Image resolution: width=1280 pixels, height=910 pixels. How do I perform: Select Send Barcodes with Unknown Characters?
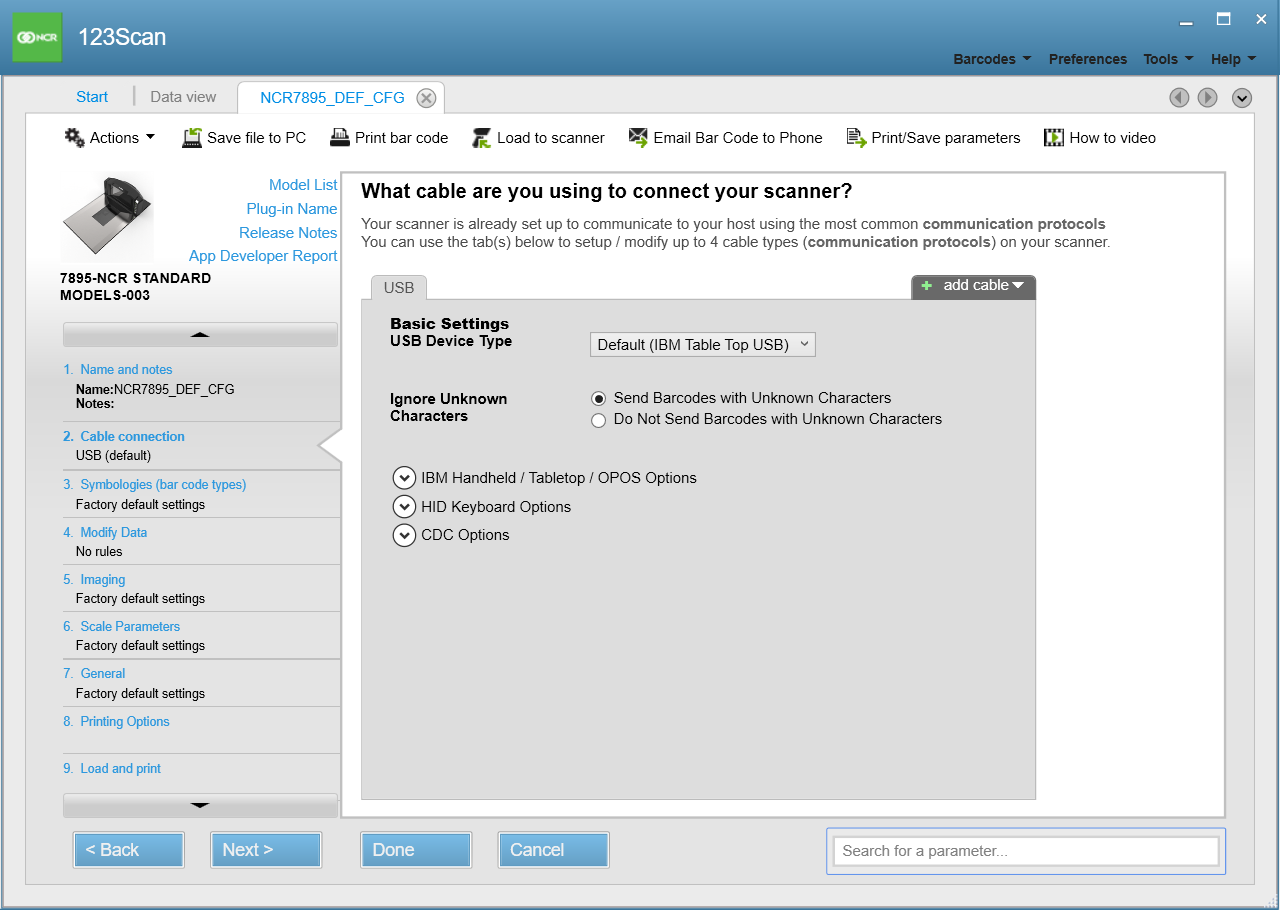pyautogui.click(x=598, y=398)
